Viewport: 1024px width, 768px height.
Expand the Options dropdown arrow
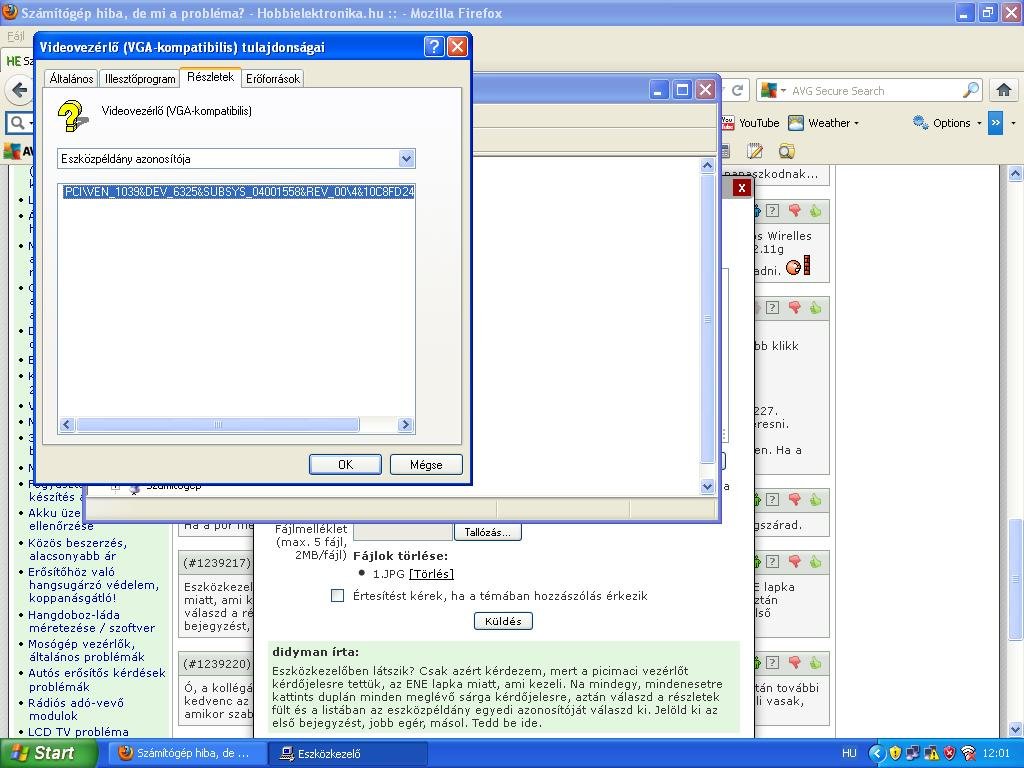979,123
